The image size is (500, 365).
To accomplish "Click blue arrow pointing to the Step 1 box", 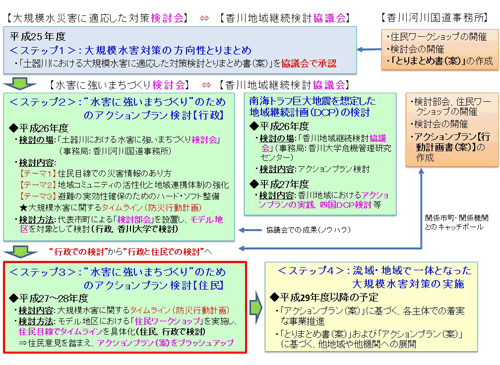I will coord(369,50).
